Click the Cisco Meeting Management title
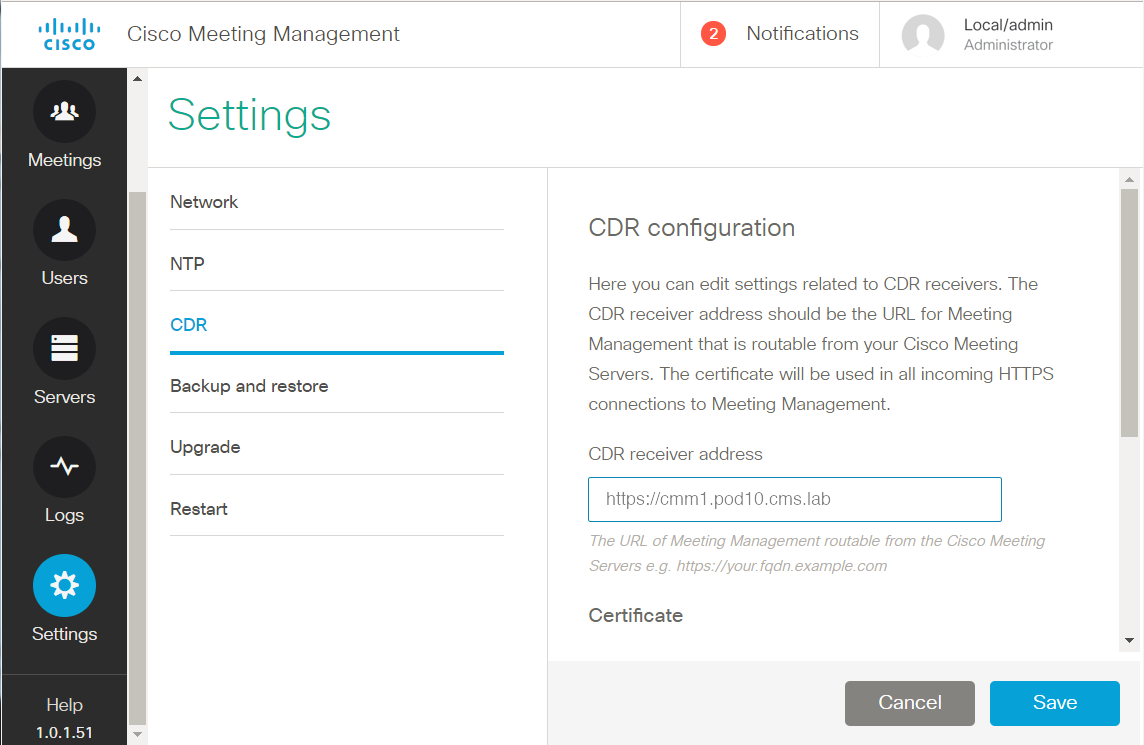The image size is (1144, 745). 263,34
